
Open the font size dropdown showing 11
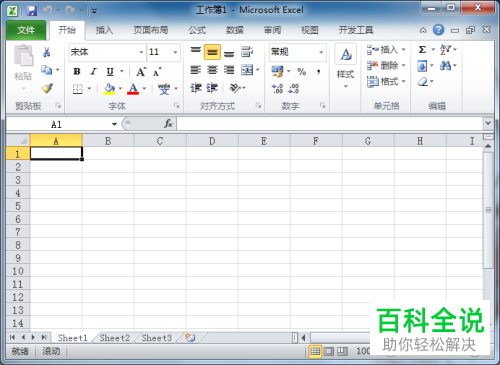tap(175, 52)
